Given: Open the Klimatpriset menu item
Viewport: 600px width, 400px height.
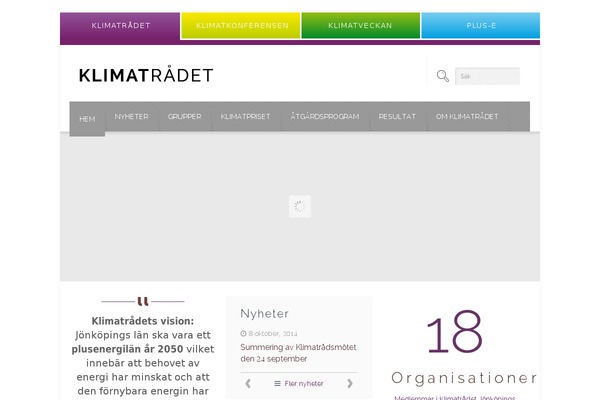Looking at the screenshot, I should pos(245,116).
